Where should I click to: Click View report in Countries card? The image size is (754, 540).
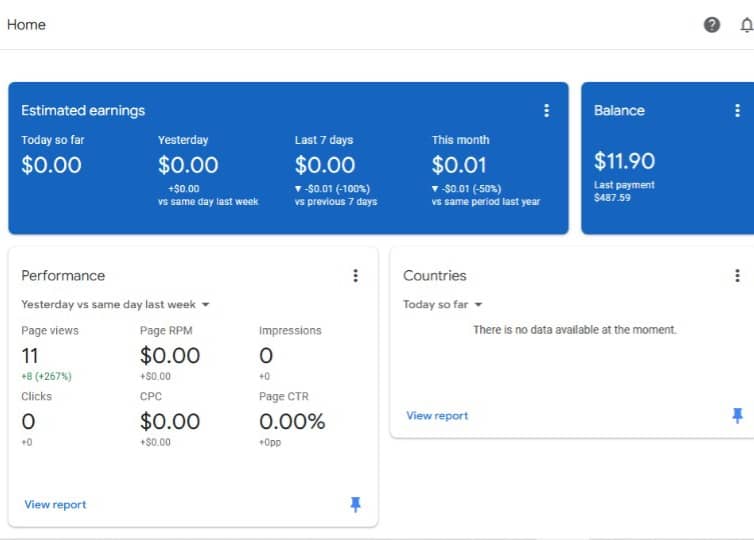tap(437, 416)
